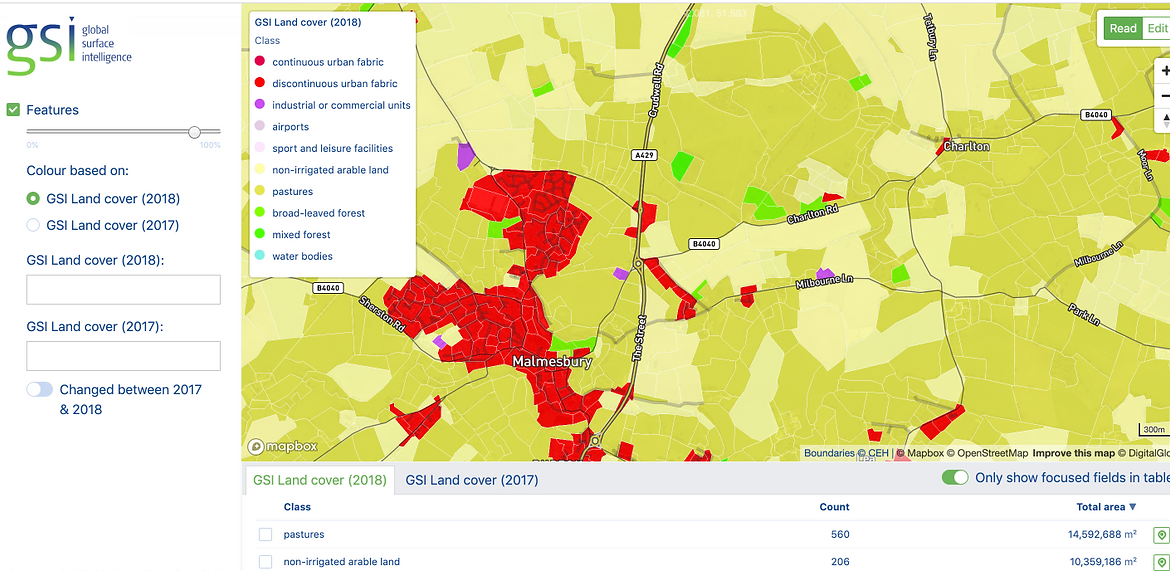The image size is (1170, 571).
Task: Click discontinuous urban fabric legend marker
Action: coord(260,84)
